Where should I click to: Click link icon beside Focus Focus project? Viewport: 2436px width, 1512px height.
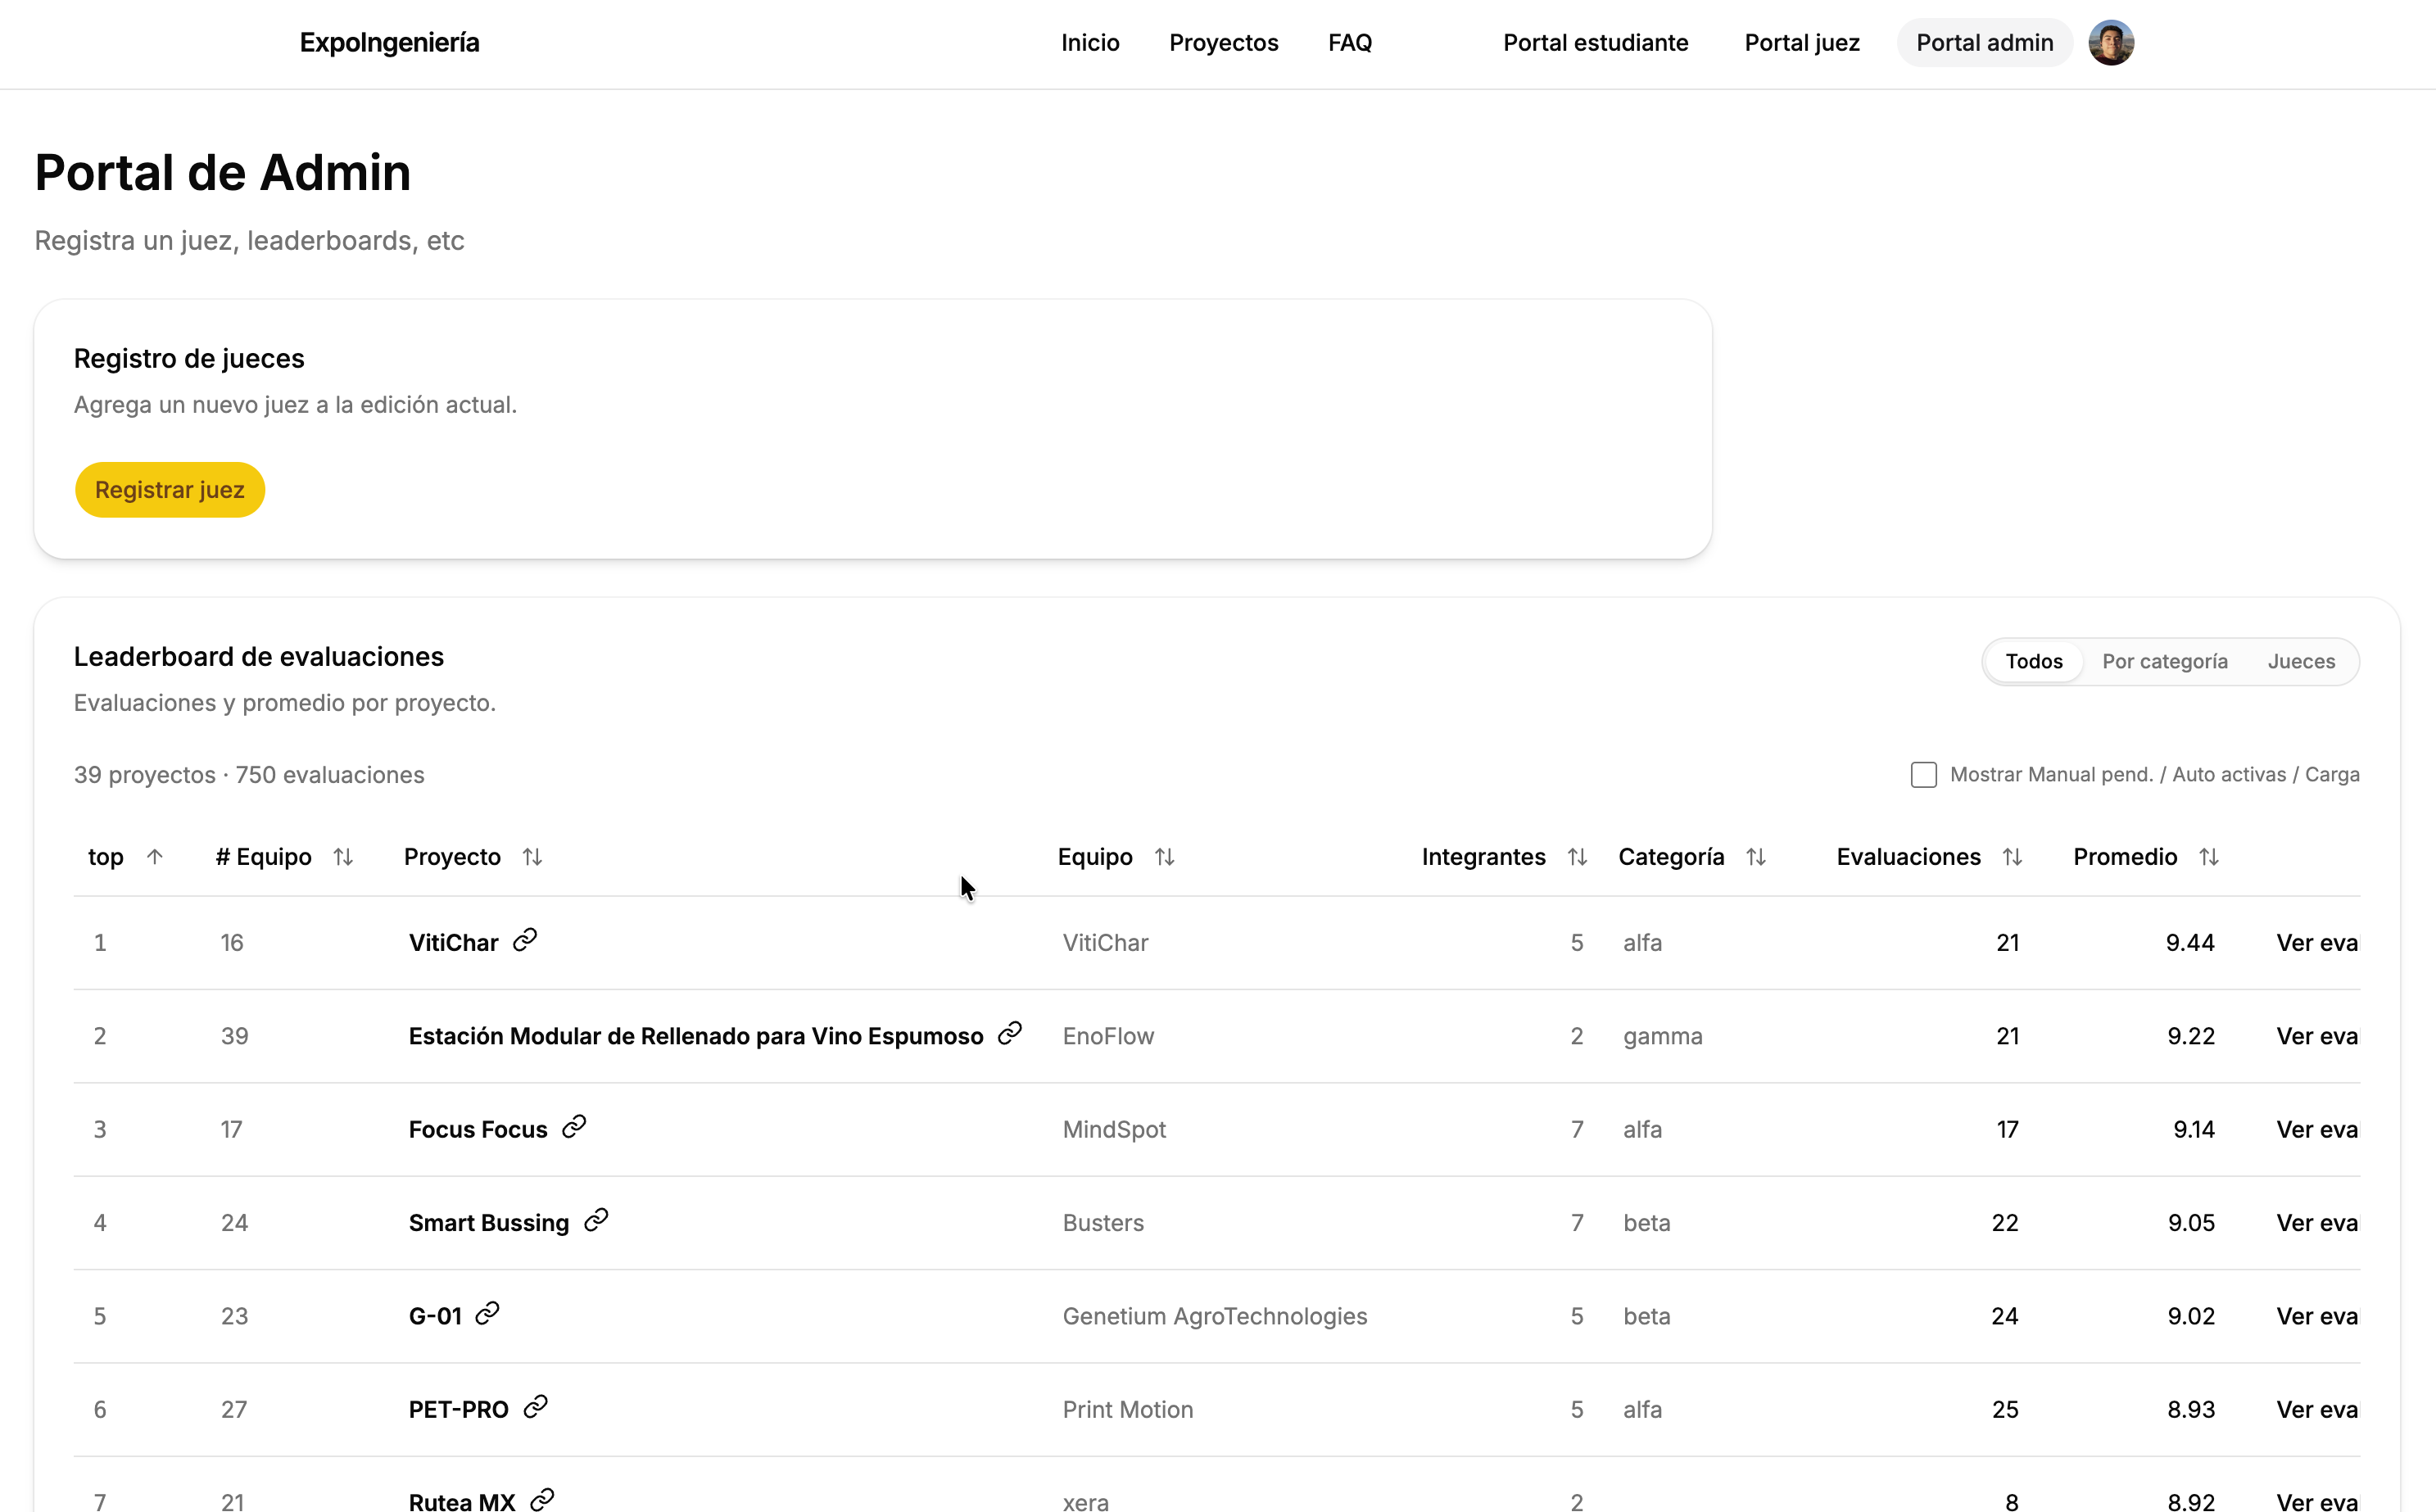[x=574, y=1127]
